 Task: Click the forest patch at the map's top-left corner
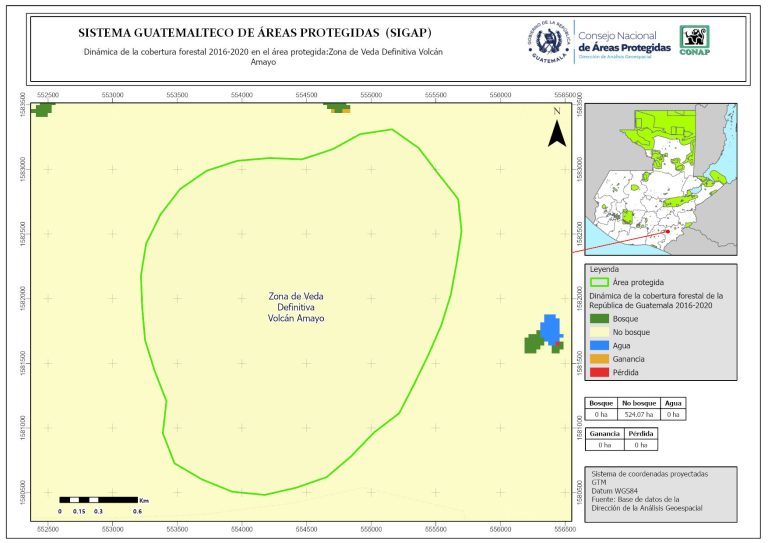click(x=41, y=108)
